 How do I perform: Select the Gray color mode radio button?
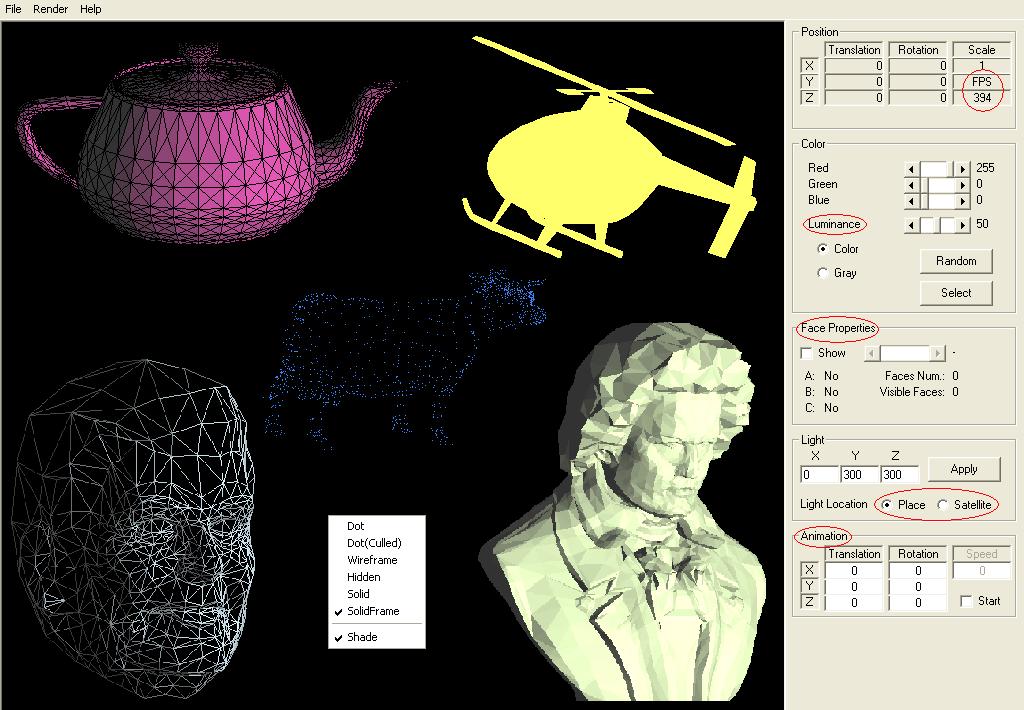coord(823,273)
